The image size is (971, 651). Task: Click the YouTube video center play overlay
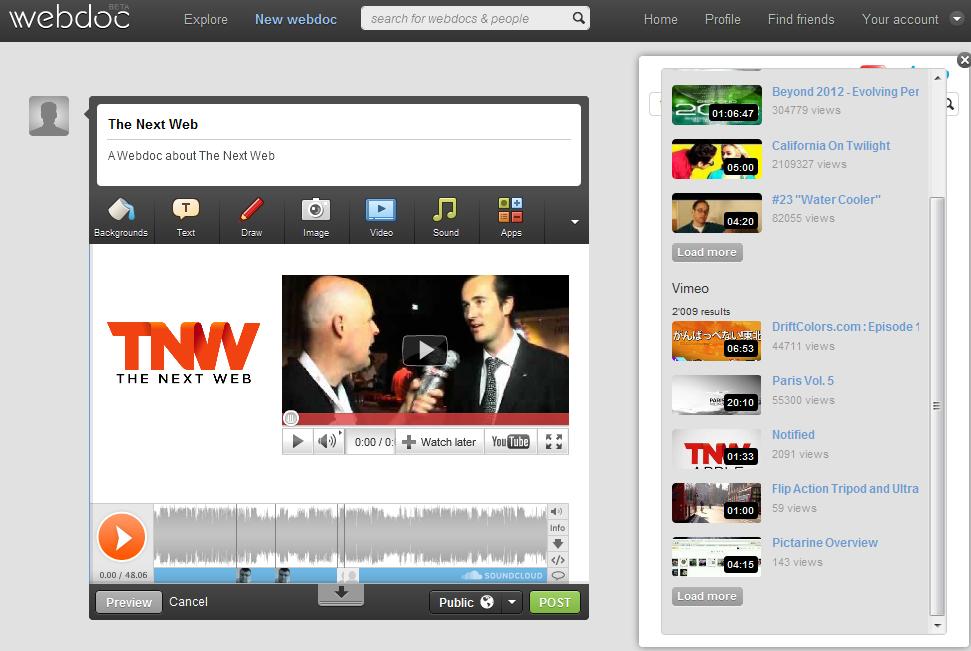(425, 351)
